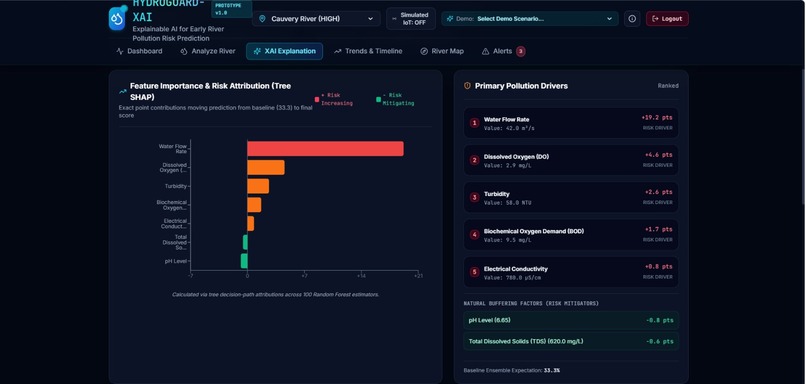Click the Logout button
This screenshot has width=806, height=384.
point(667,19)
